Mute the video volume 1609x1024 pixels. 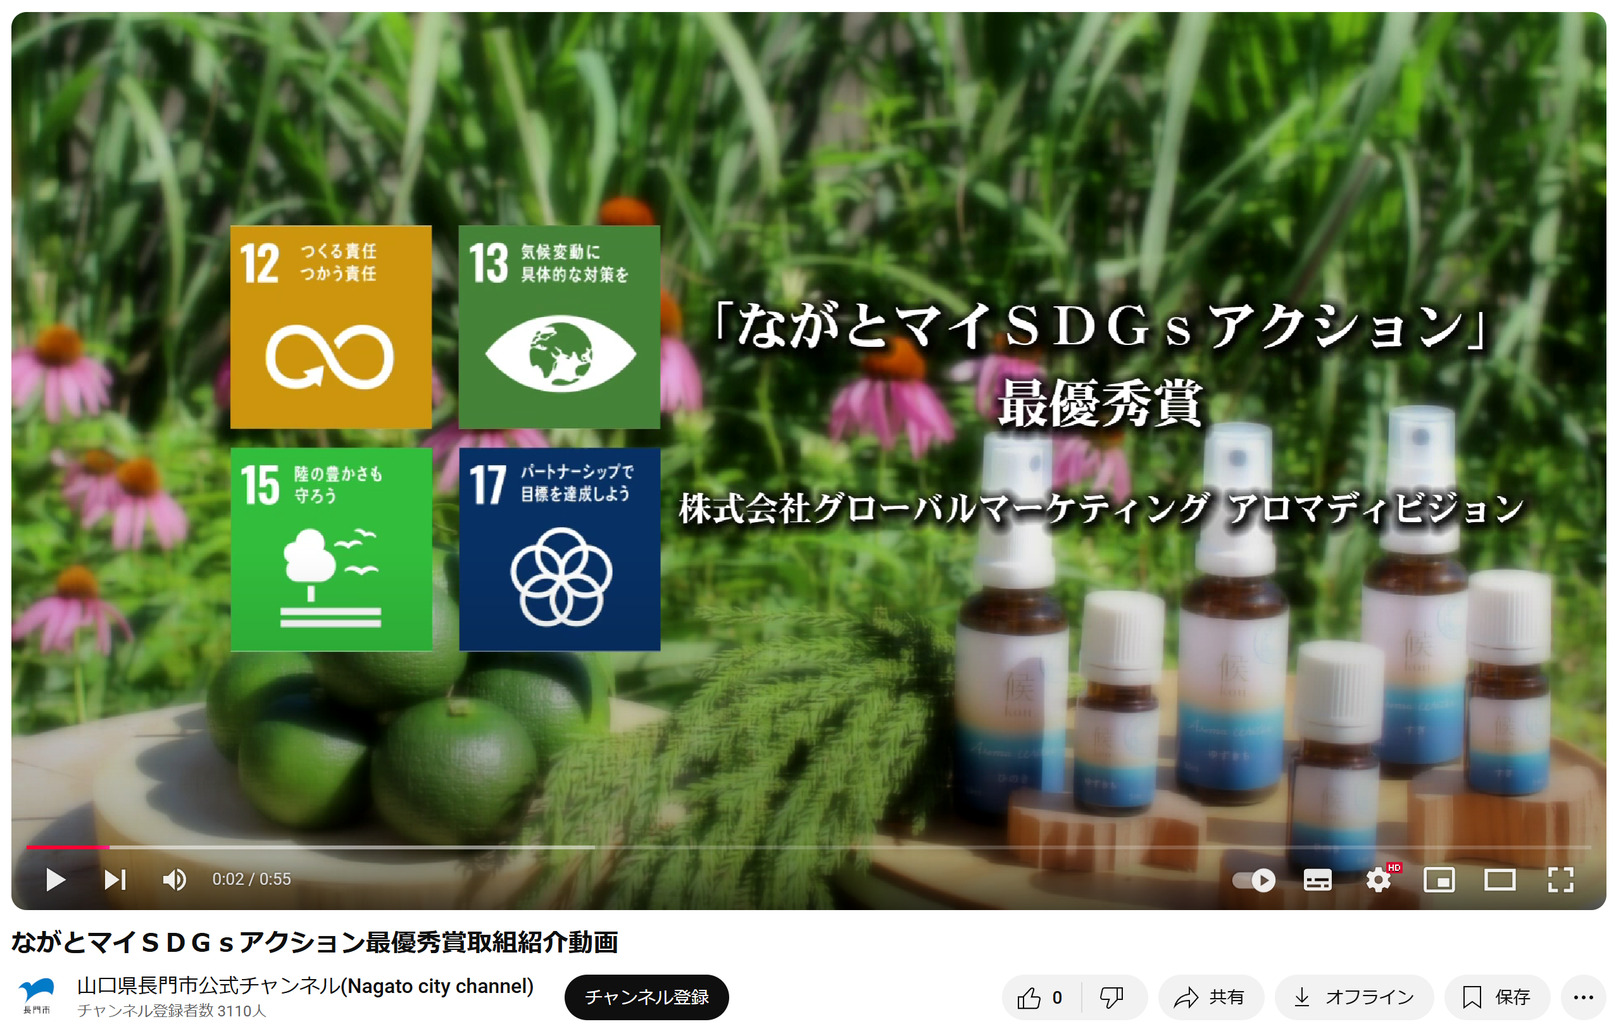tap(174, 879)
